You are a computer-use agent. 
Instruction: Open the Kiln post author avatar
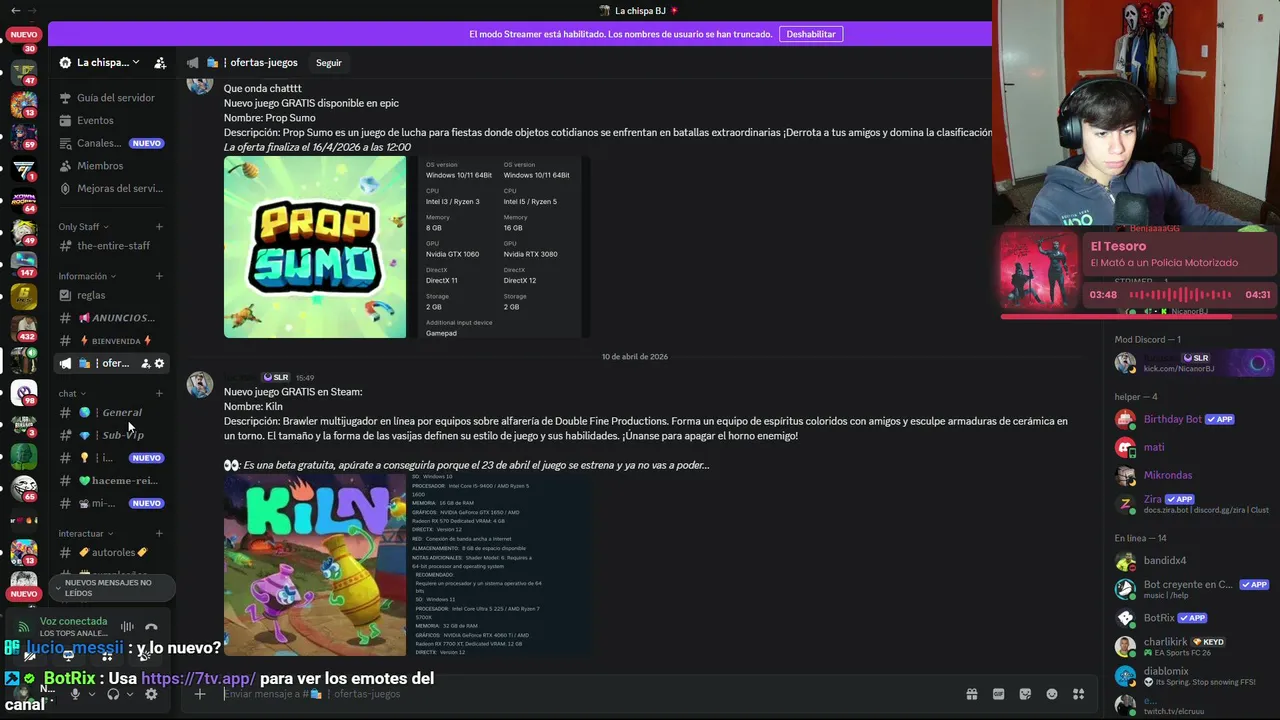pos(200,385)
